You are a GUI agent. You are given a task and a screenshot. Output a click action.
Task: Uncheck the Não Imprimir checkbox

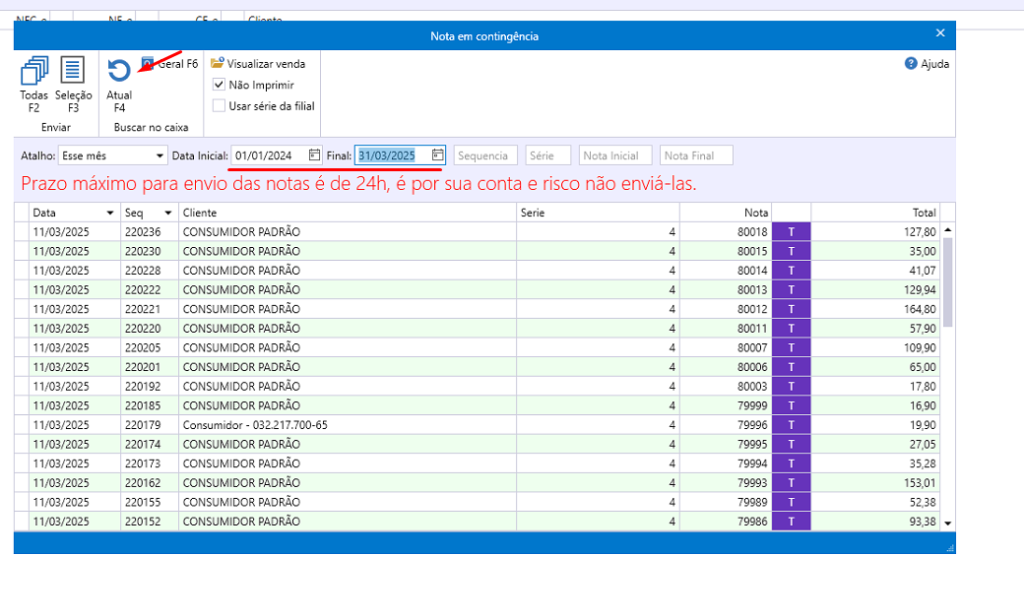(219, 85)
